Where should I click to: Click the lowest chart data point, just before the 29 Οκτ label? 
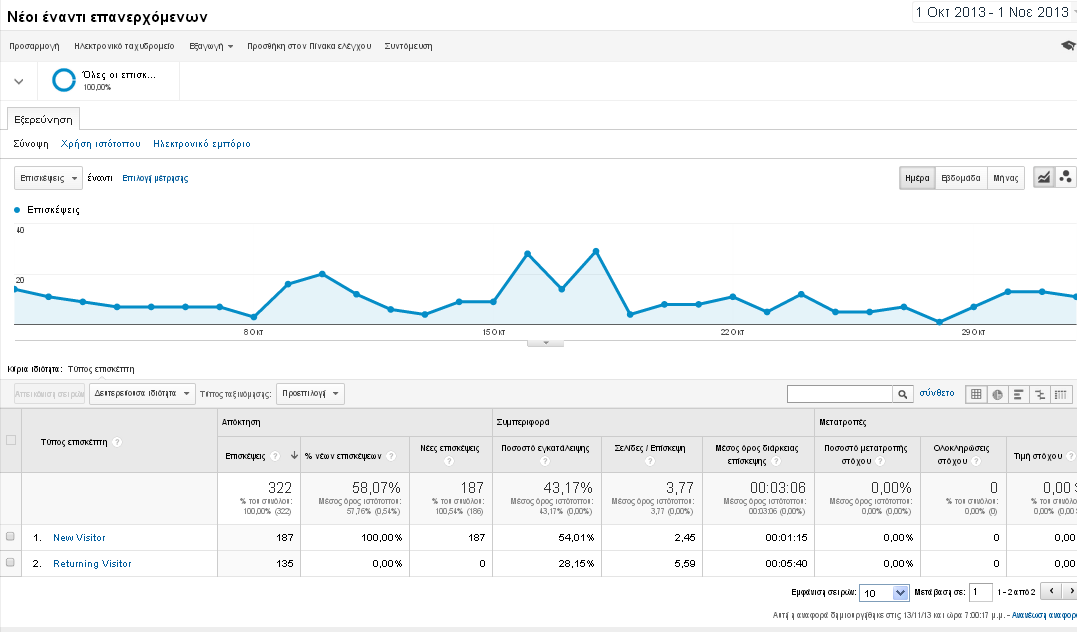tap(940, 321)
